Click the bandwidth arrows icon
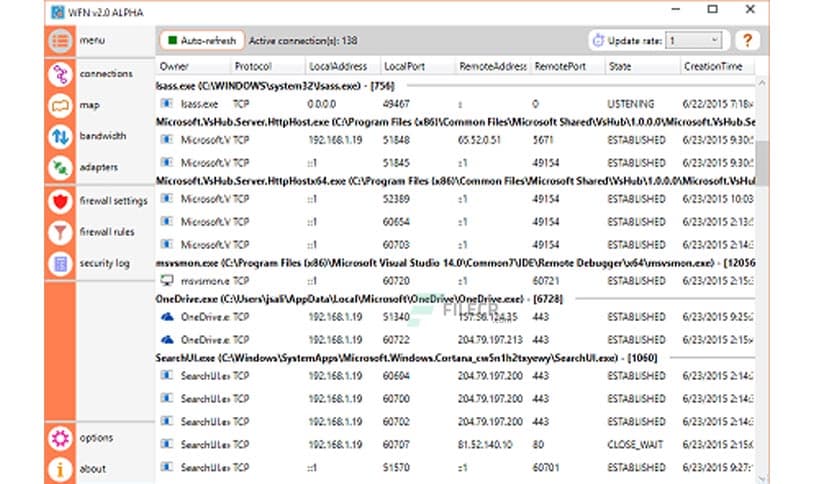836x484 pixels. (60, 136)
